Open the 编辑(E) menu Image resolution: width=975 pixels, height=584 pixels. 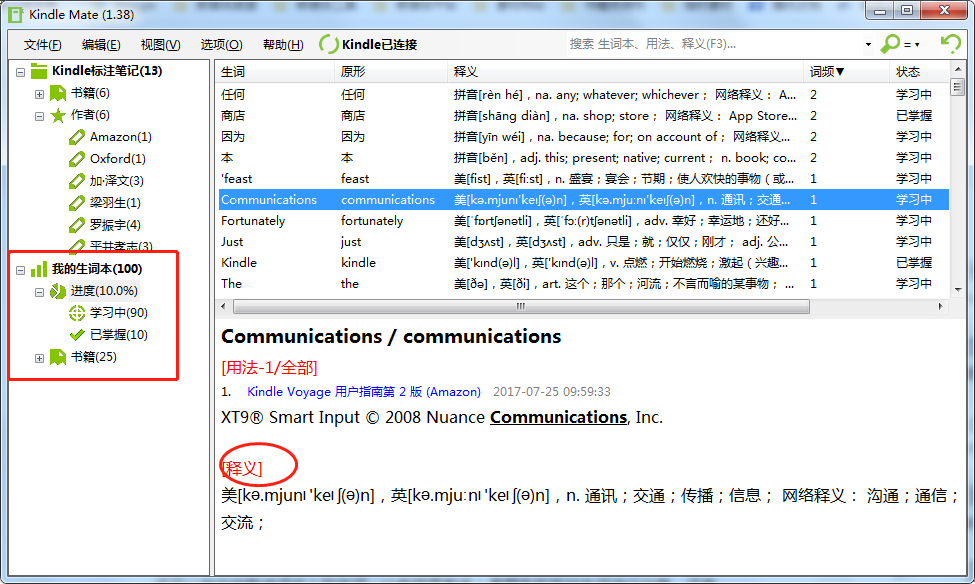pyautogui.click(x=101, y=45)
